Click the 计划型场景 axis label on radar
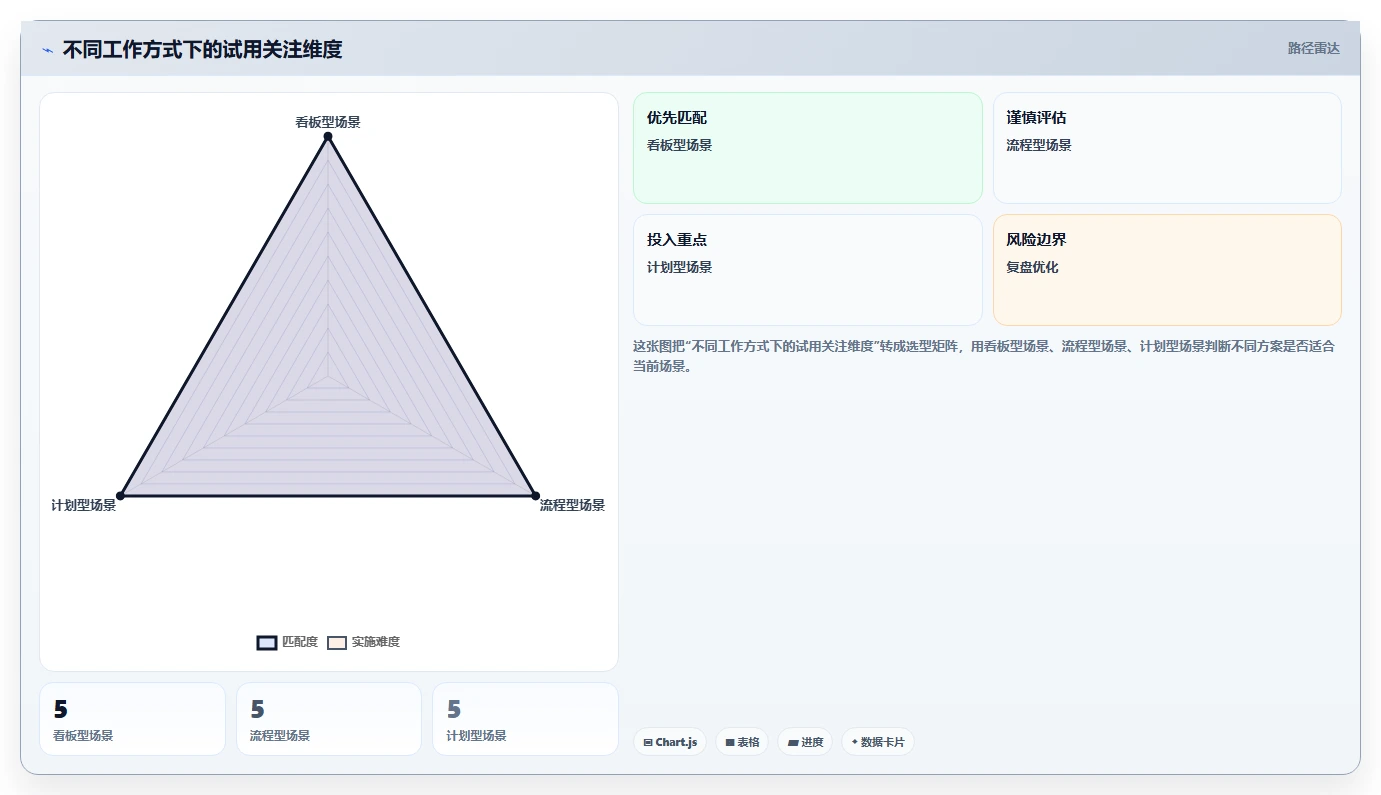Image resolution: width=1381 pixels, height=795 pixels. tap(84, 505)
